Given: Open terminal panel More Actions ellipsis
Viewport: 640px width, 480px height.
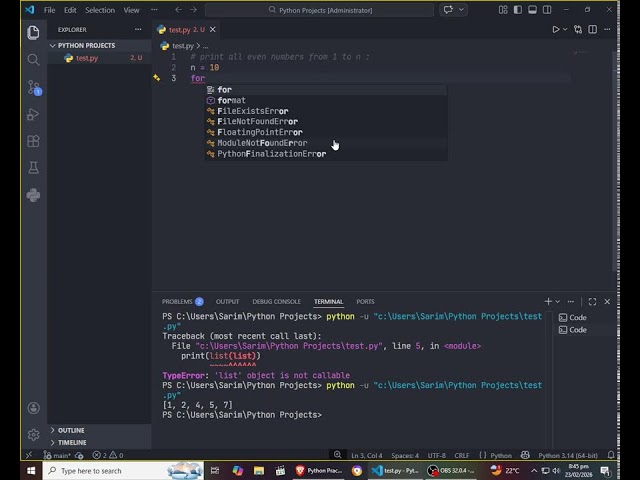Looking at the screenshot, I should 571,301.
